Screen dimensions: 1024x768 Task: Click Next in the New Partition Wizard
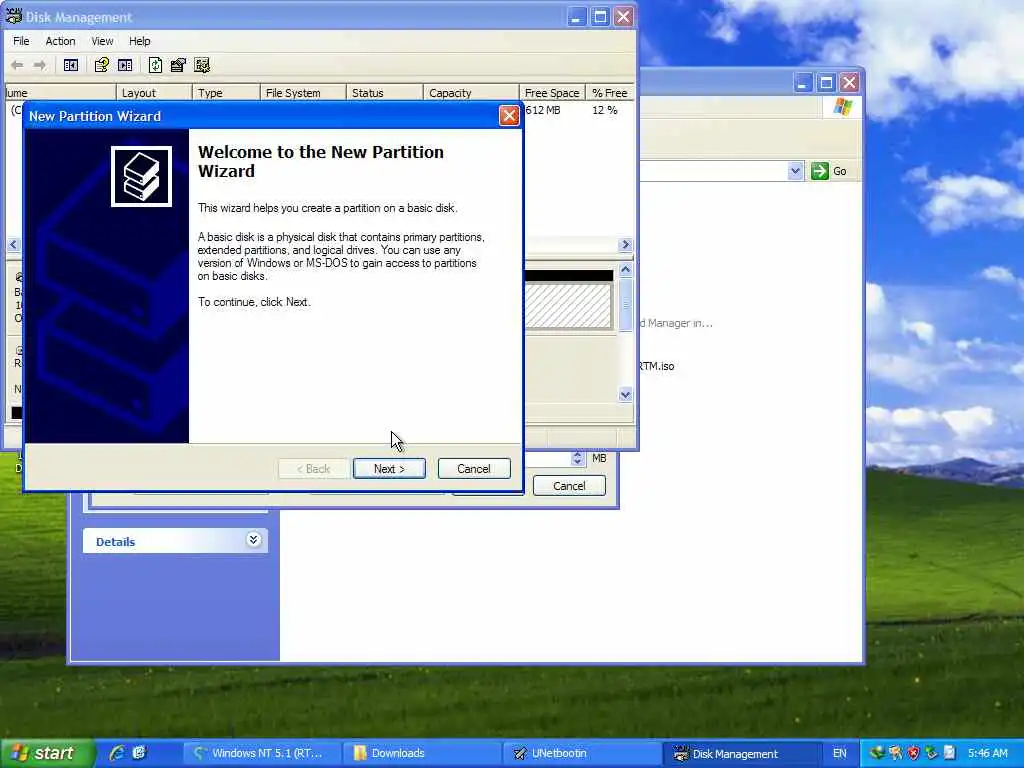click(389, 469)
